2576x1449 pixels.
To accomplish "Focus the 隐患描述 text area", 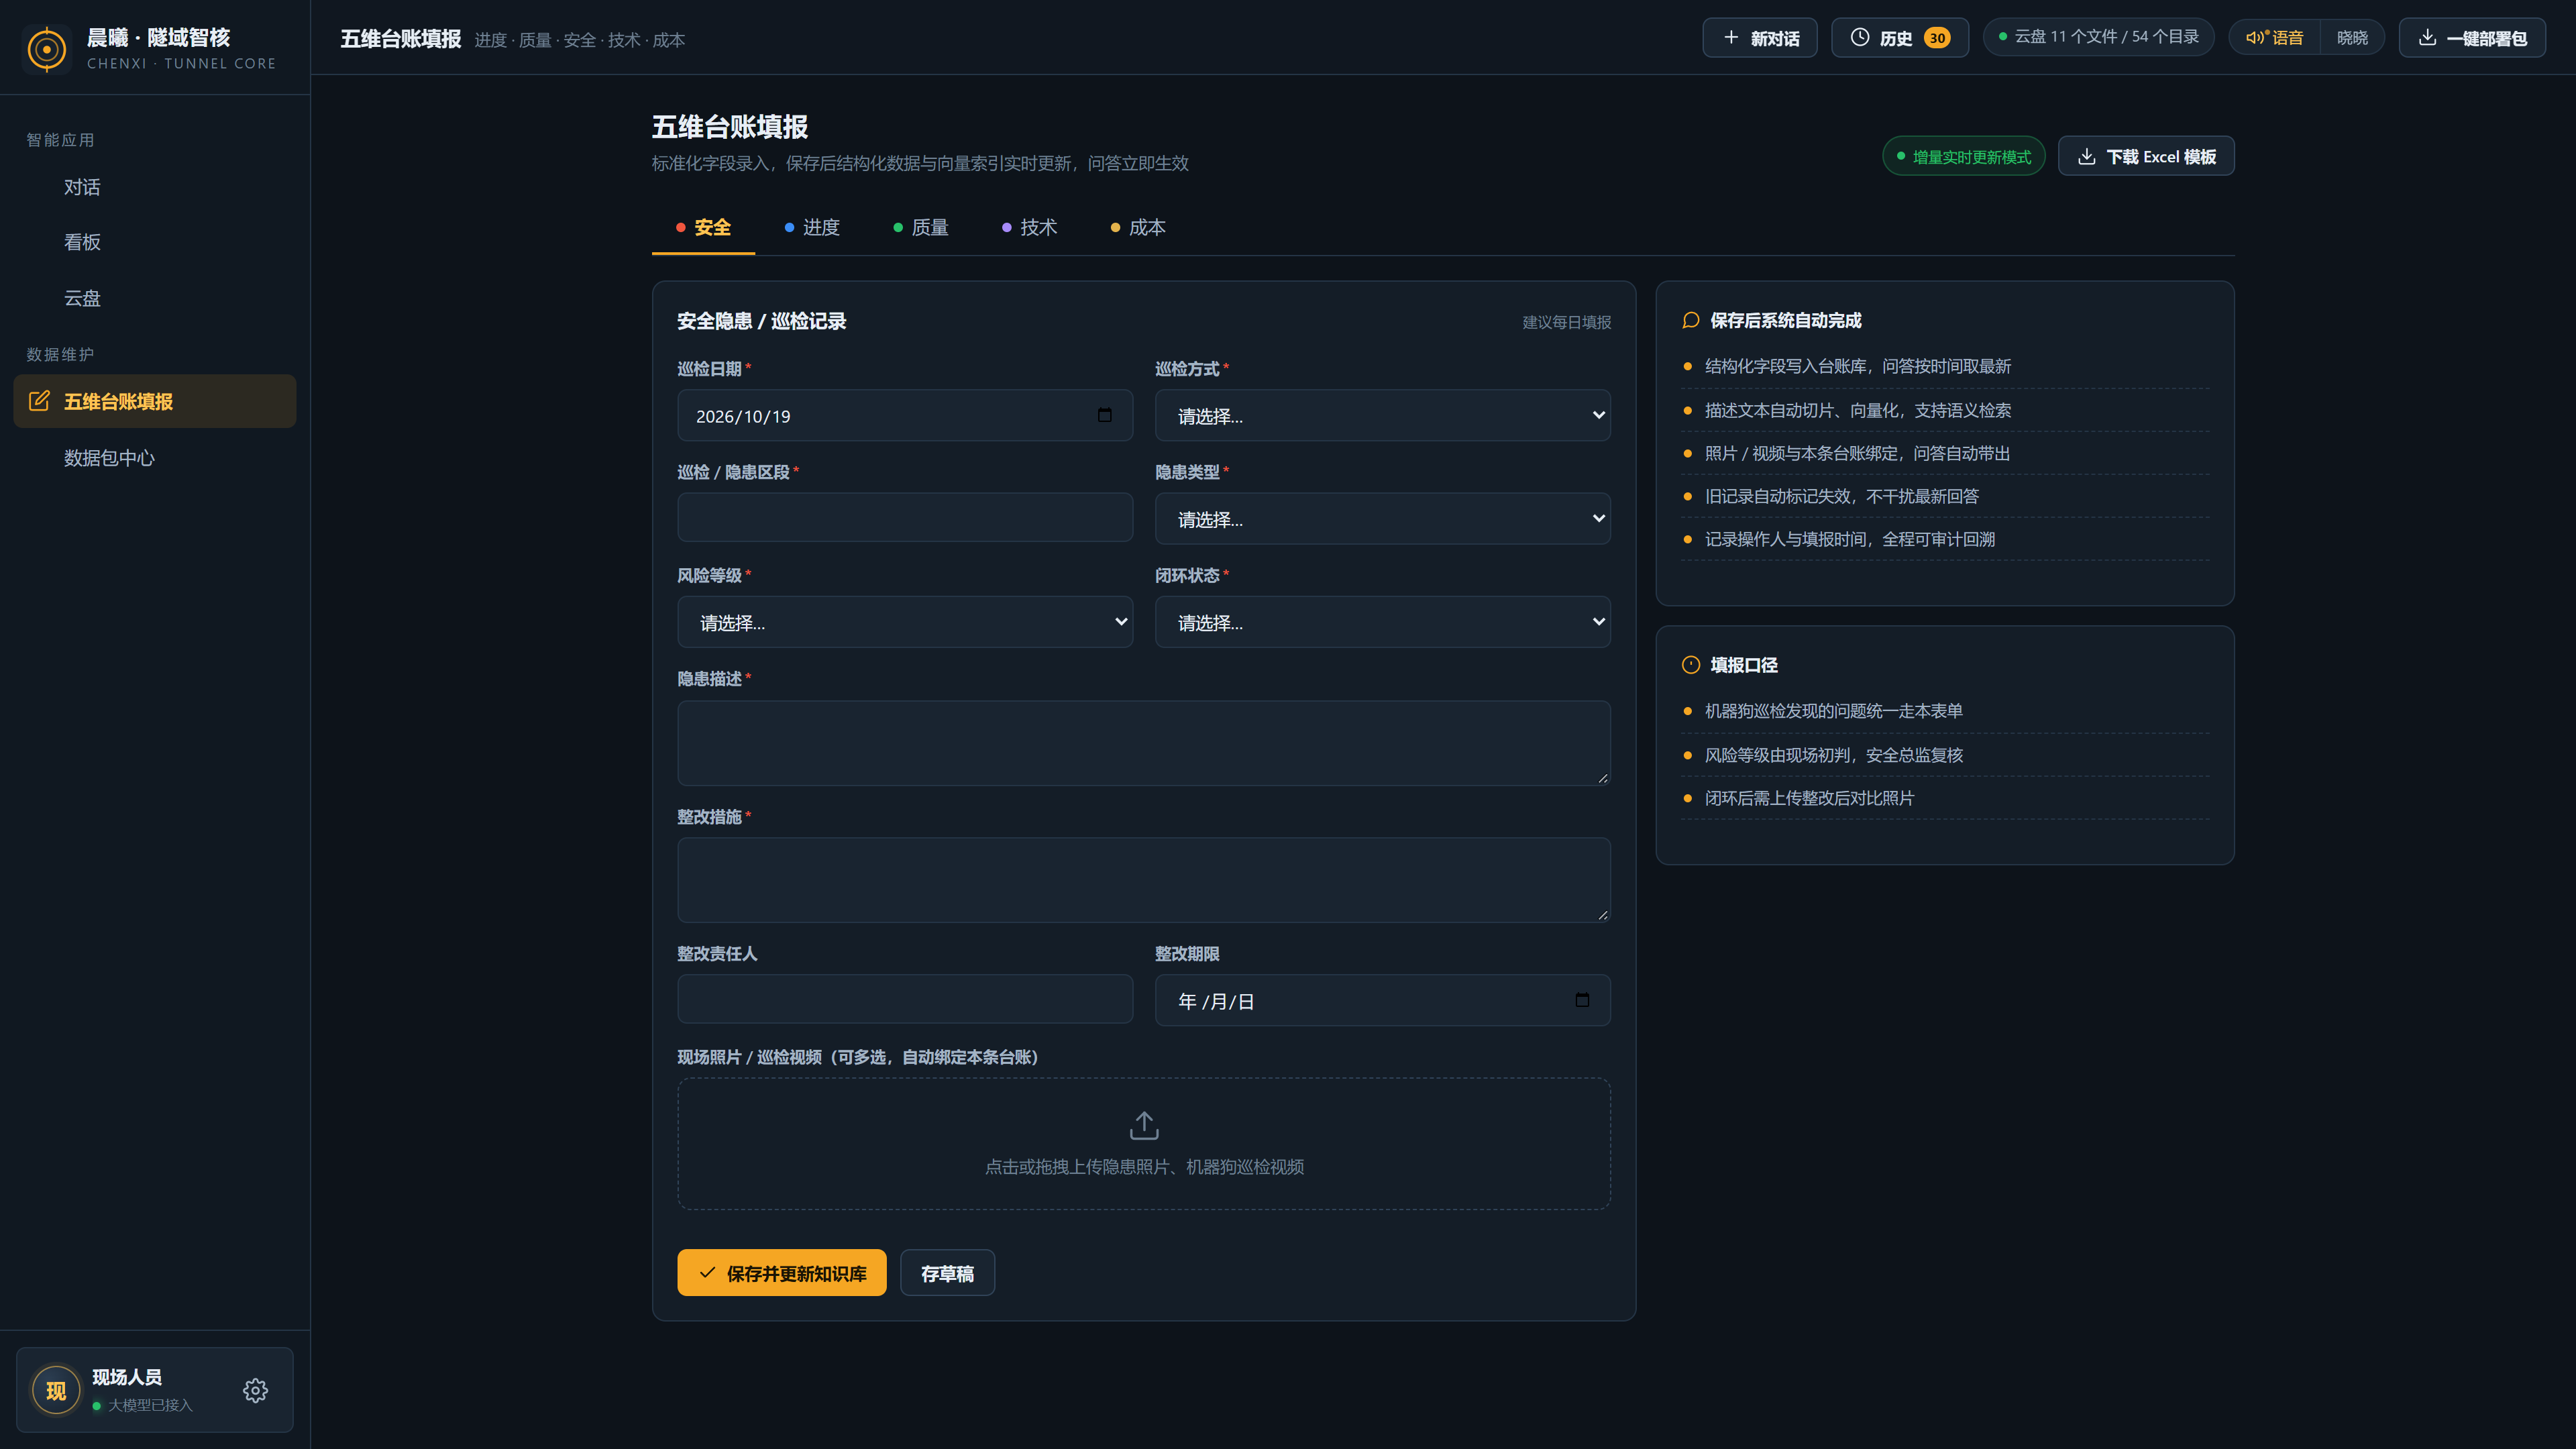I will pyautogui.click(x=1144, y=743).
